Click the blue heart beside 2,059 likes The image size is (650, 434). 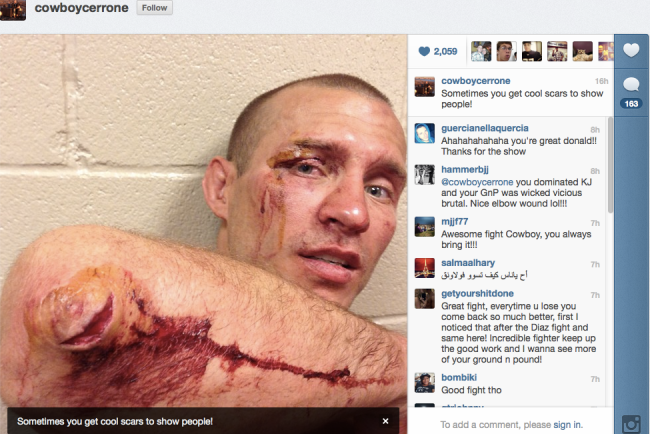[x=424, y=51]
